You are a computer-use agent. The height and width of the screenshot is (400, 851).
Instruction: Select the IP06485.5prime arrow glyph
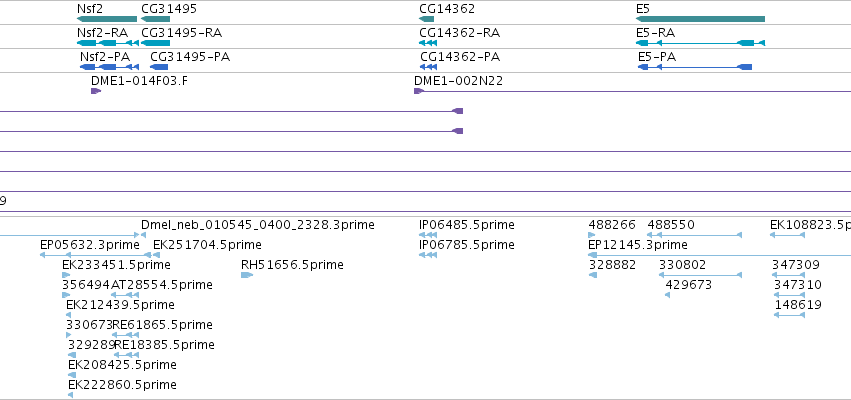428,235
